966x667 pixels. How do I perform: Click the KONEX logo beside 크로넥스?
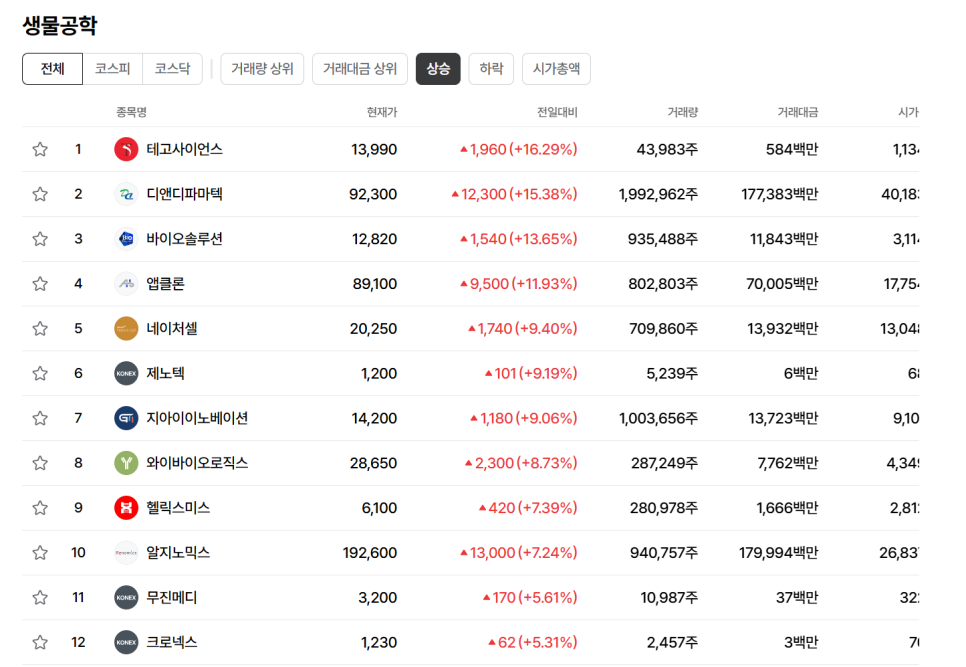(x=126, y=642)
